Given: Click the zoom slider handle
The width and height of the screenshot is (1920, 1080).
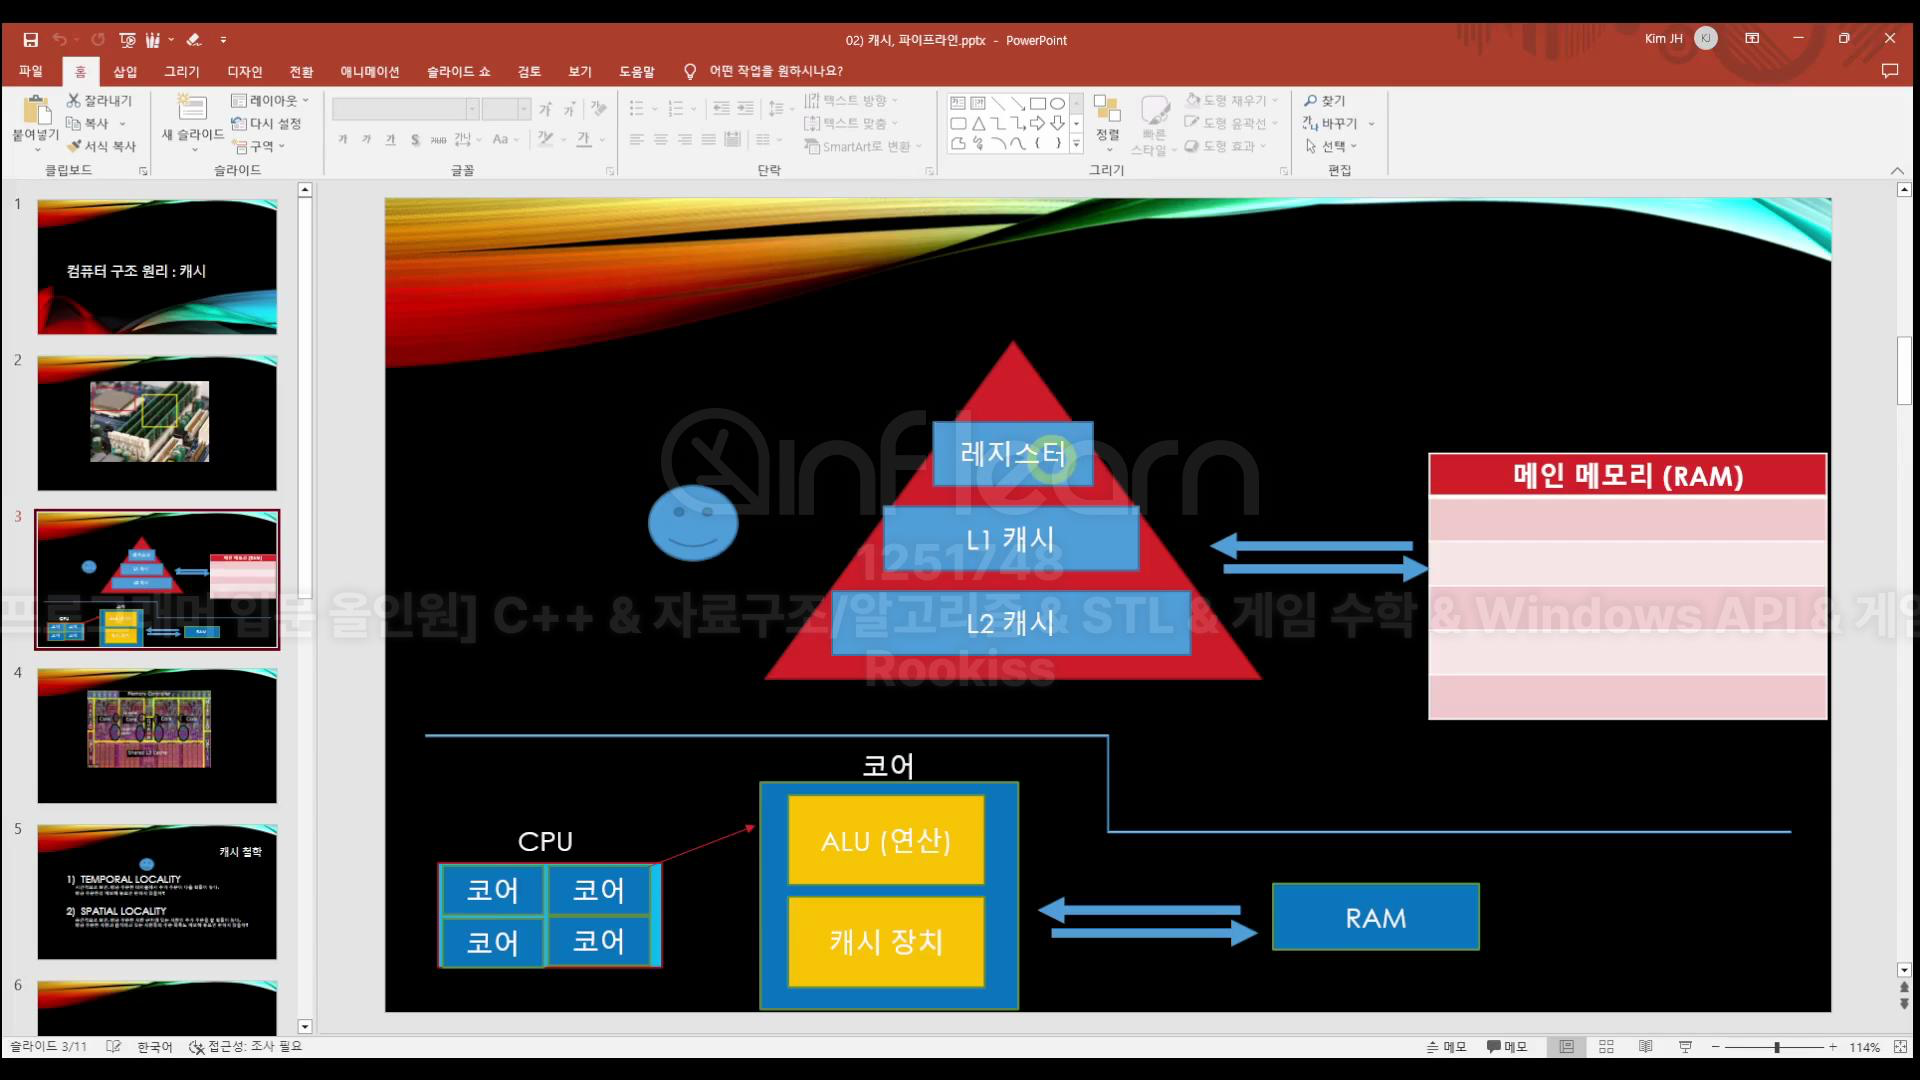Looking at the screenshot, I should pyautogui.click(x=1777, y=1046).
